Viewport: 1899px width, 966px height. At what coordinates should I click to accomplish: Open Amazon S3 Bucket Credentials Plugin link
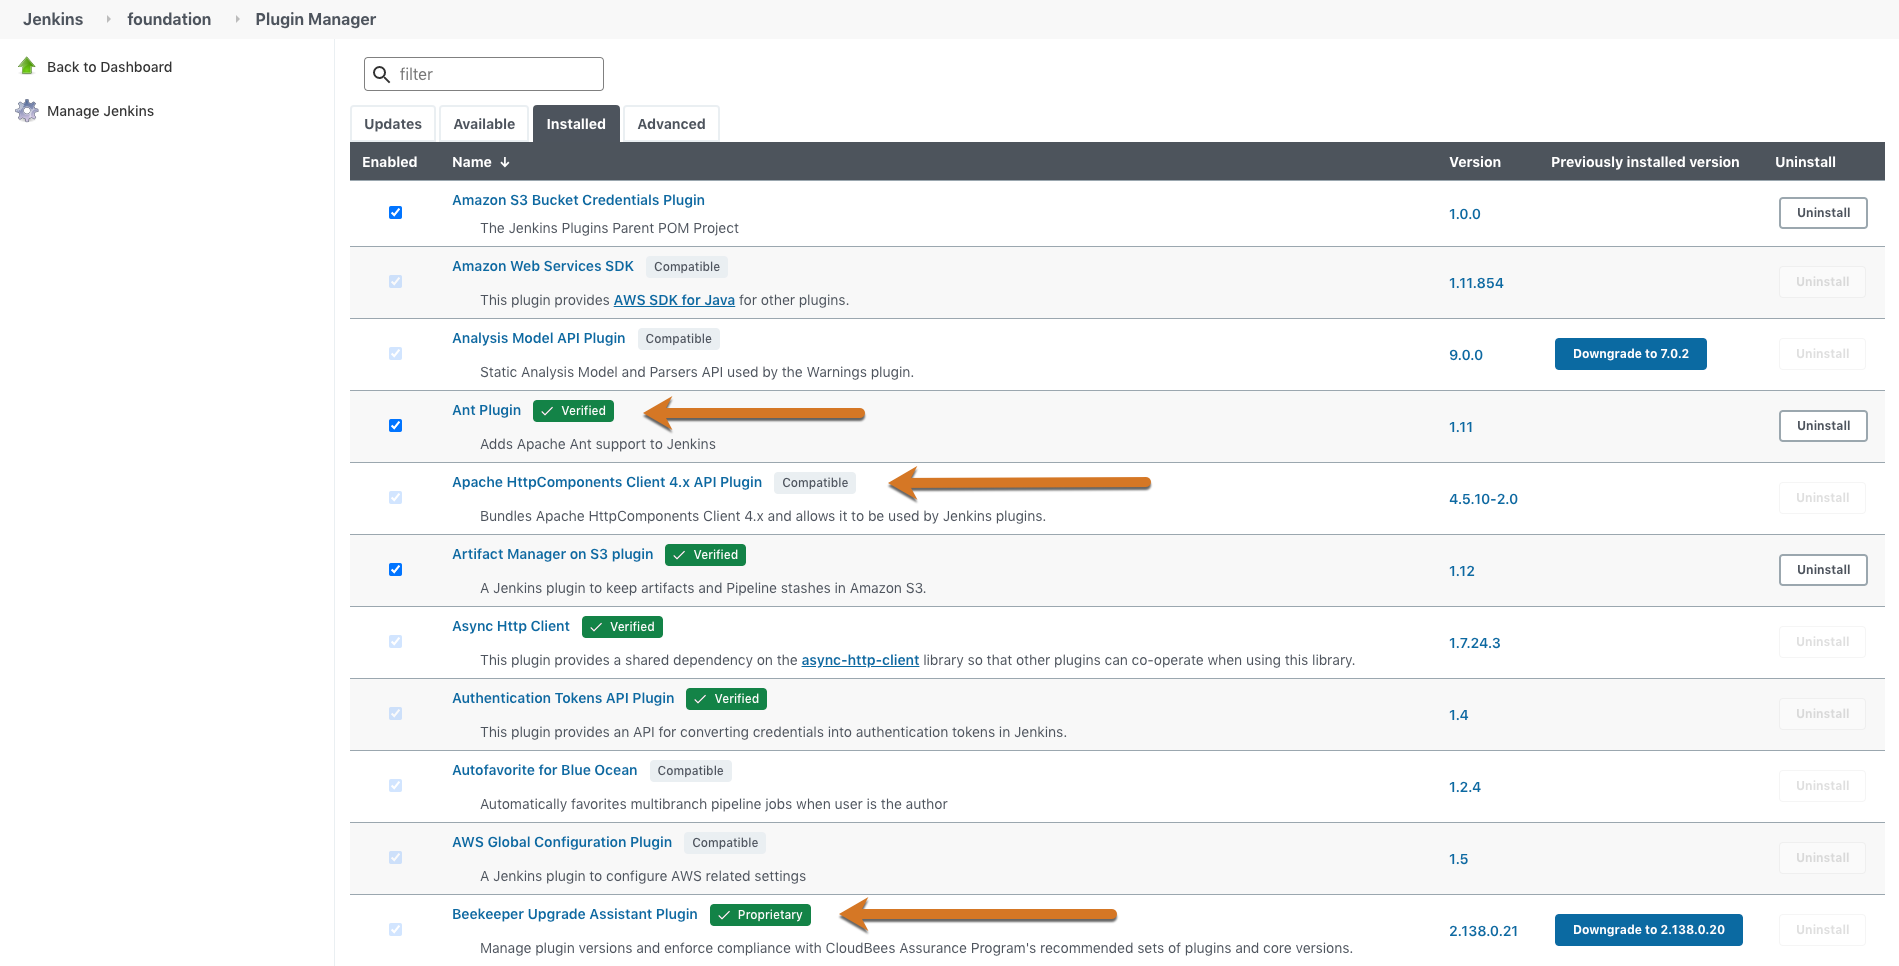pos(578,200)
